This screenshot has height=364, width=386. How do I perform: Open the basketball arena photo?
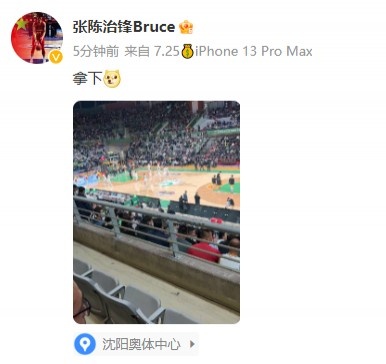(x=156, y=212)
